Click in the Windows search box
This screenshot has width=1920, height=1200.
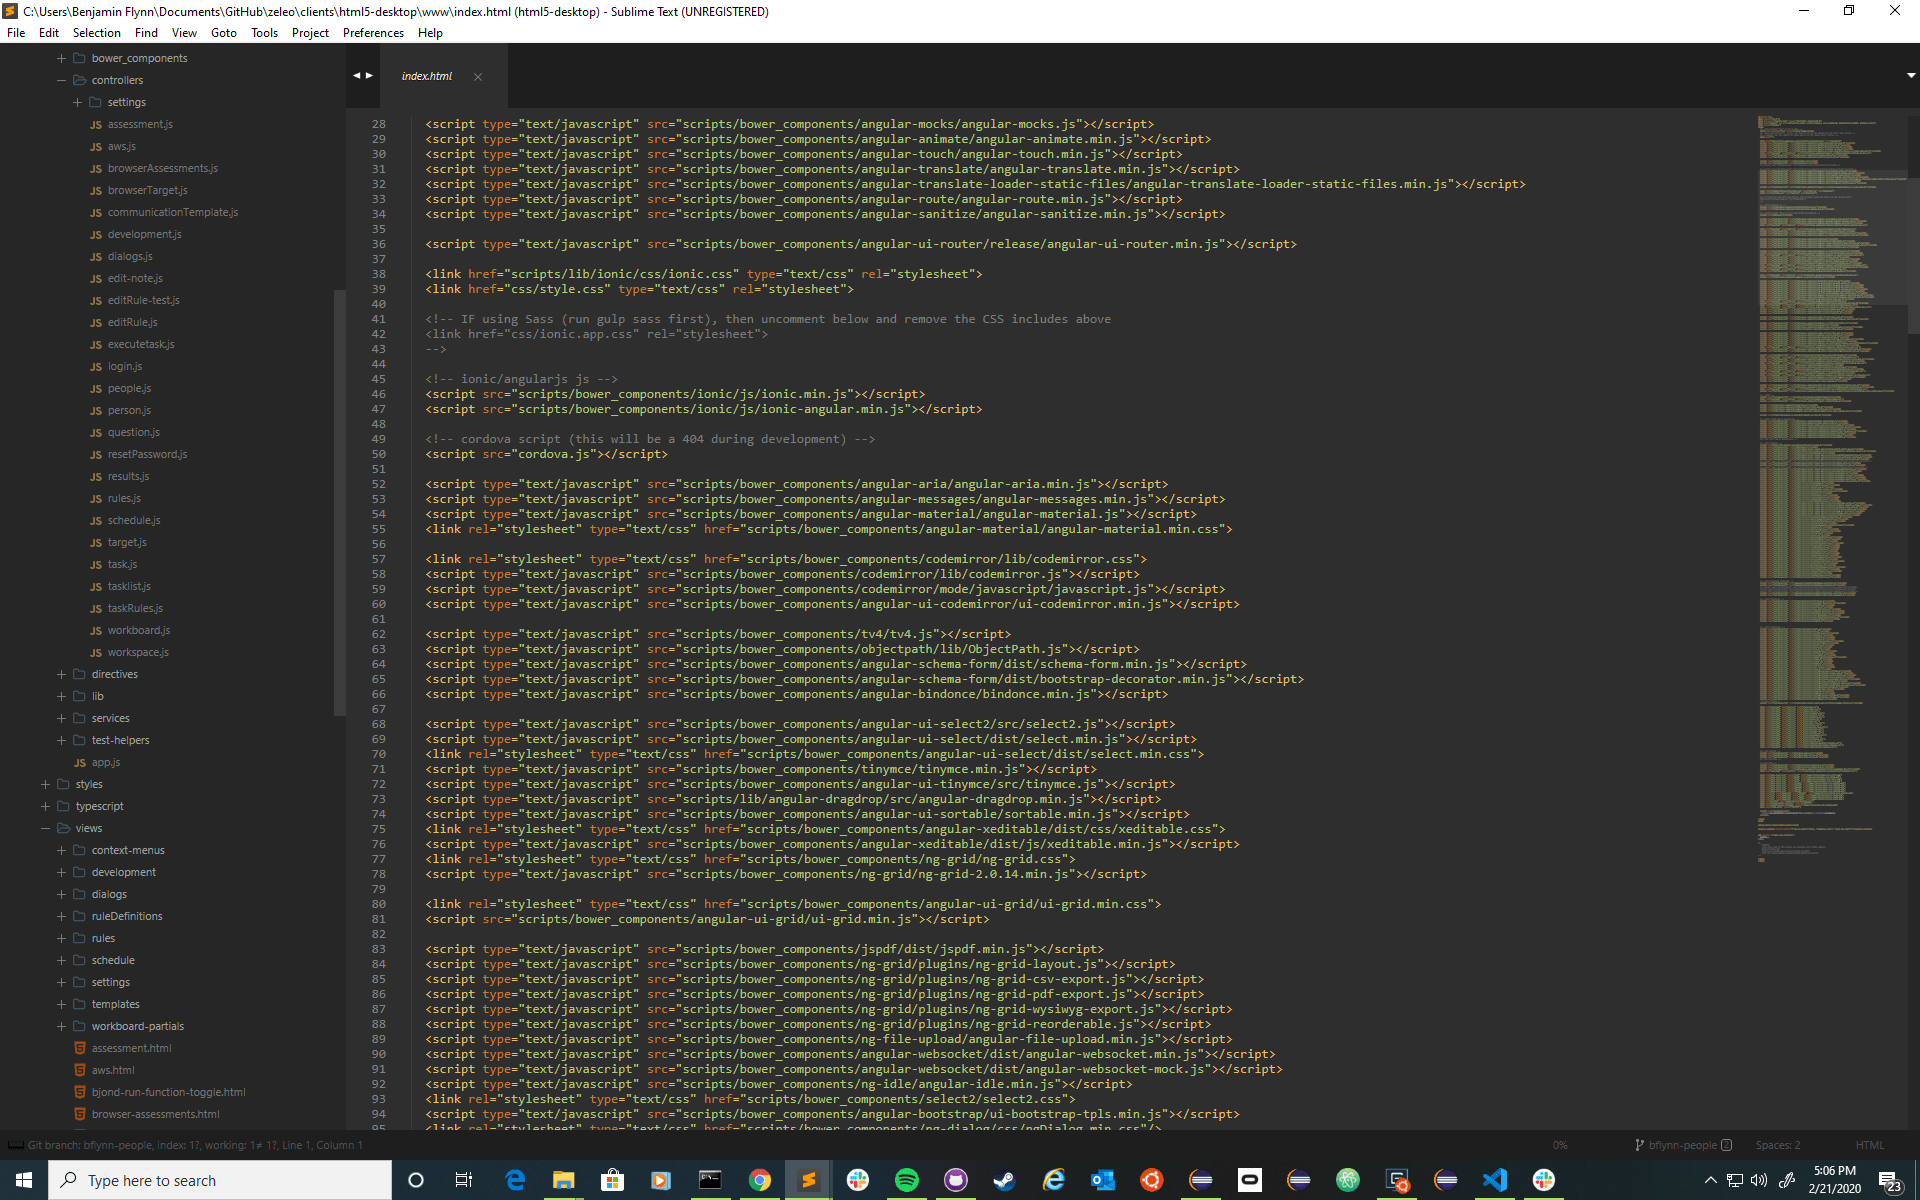point(220,1180)
